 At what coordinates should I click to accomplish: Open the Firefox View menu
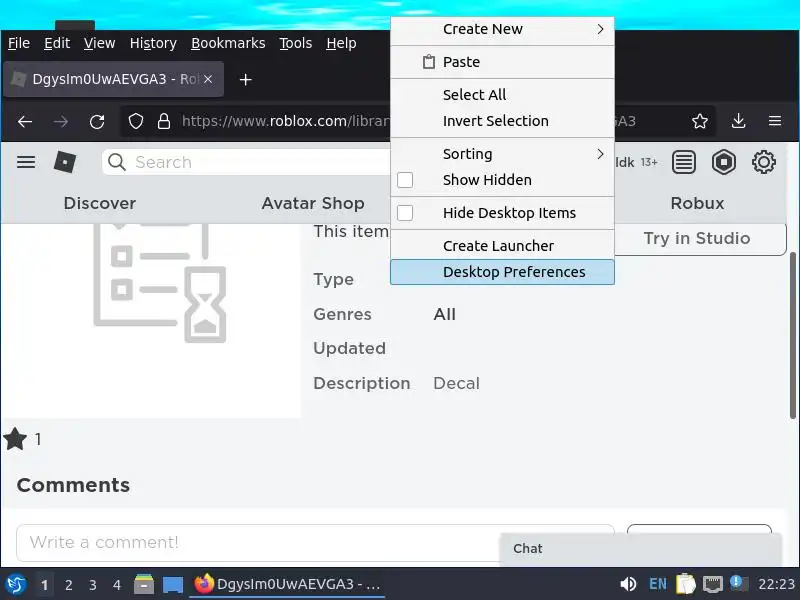point(99,43)
